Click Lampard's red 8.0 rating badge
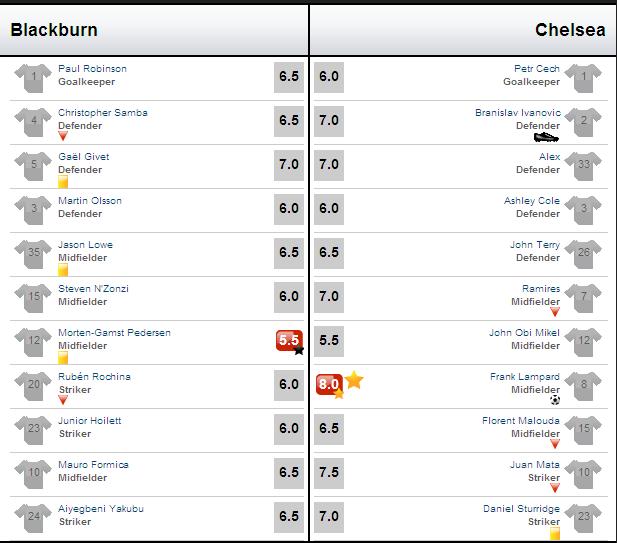The image size is (617, 543). click(329, 384)
